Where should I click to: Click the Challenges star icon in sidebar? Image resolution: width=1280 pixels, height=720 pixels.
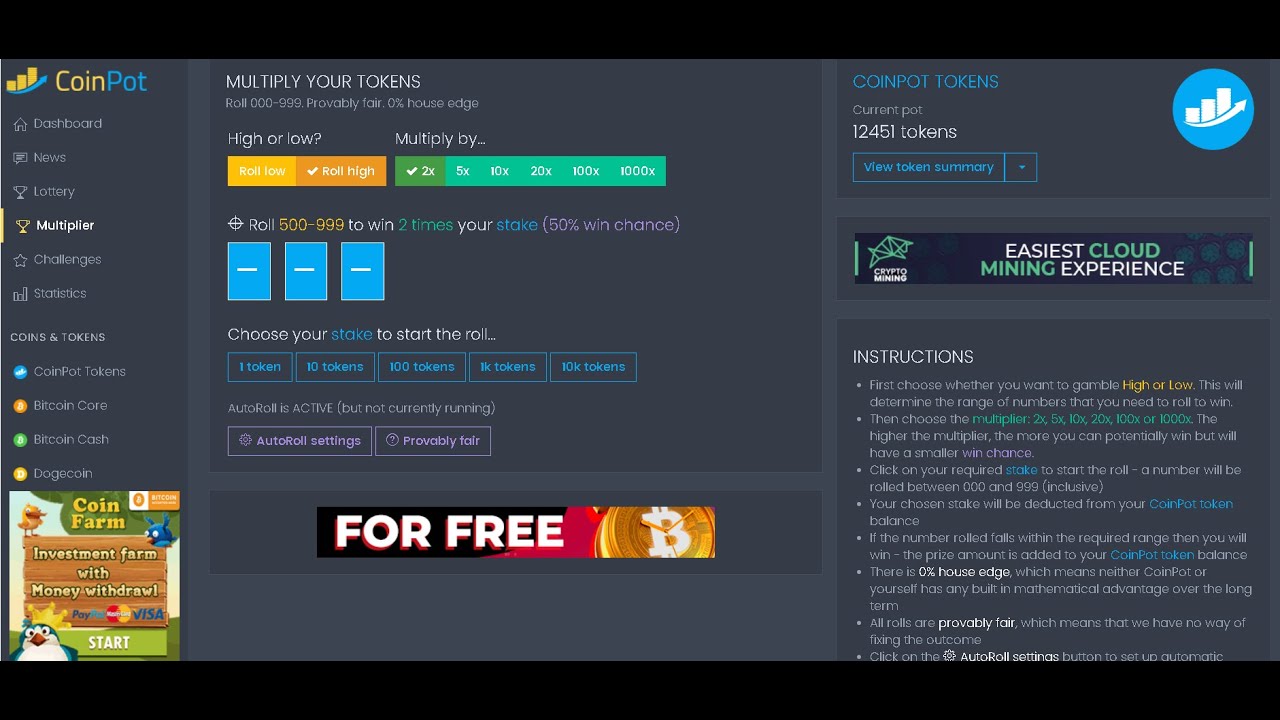coord(20,260)
